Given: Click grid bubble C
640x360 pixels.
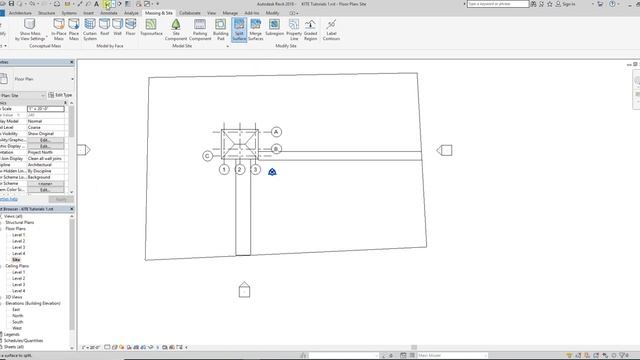Looking at the screenshot, I should 207,156.
